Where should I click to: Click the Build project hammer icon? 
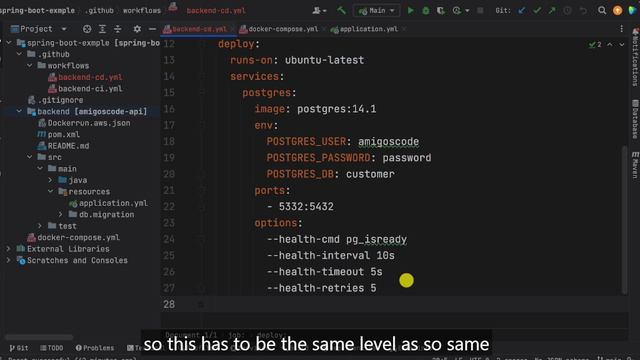pos(341,11)
